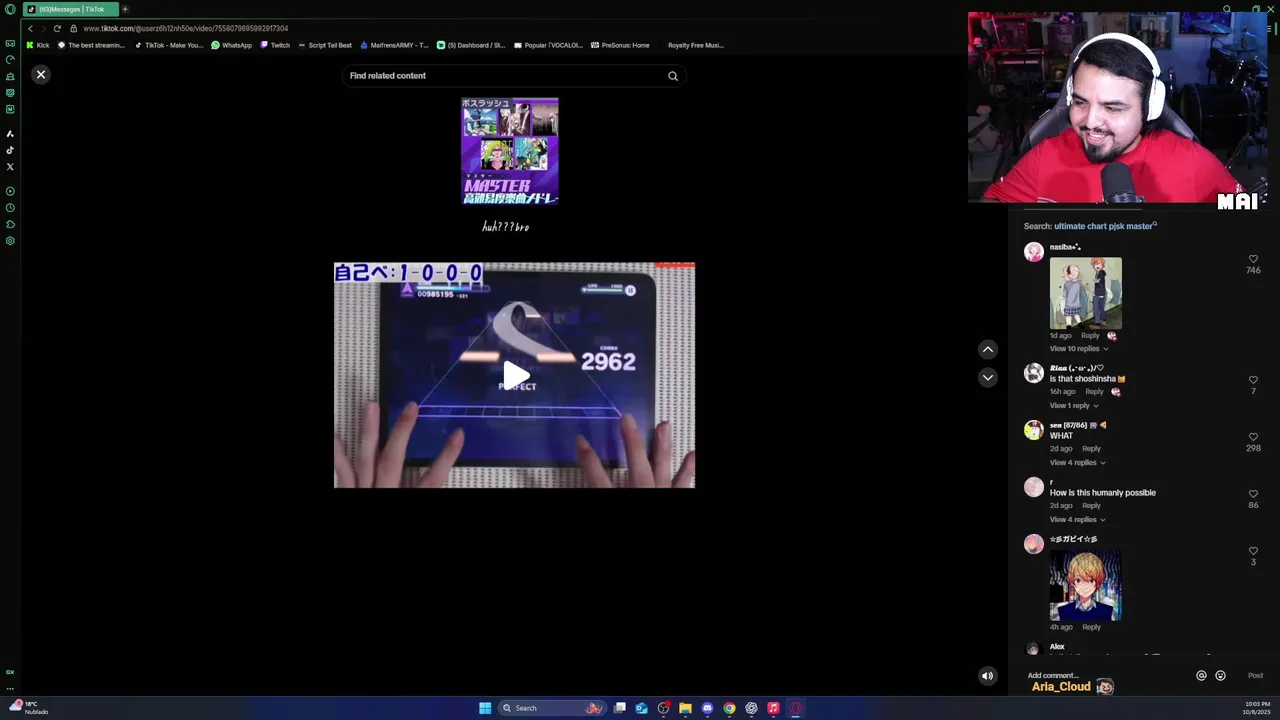Reply to the WHAT comment
Screen dimensions: 1280x720
coord(1091,449)
